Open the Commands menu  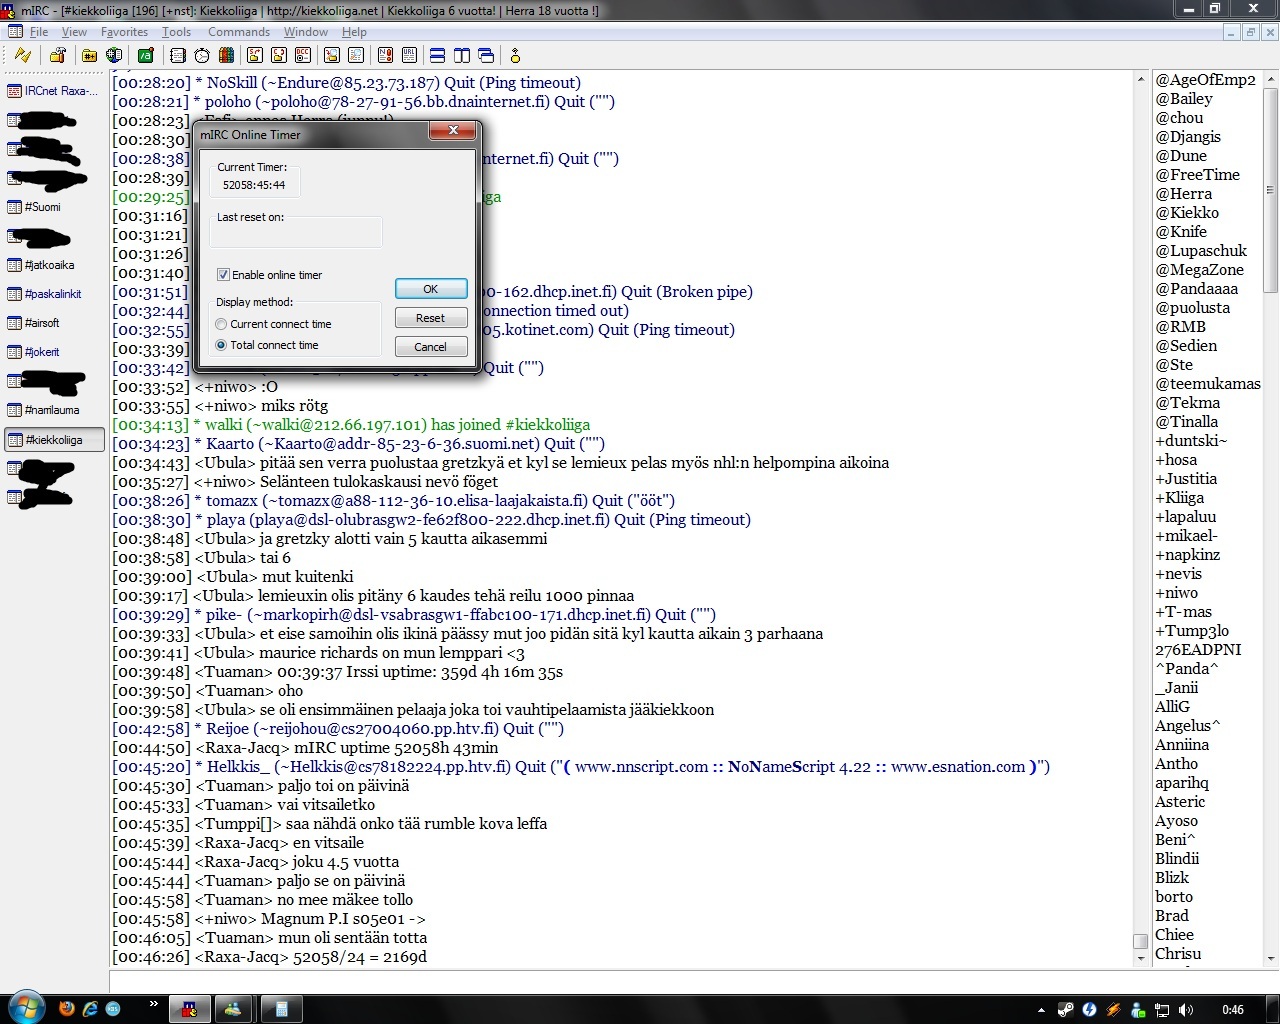point(239,32)
